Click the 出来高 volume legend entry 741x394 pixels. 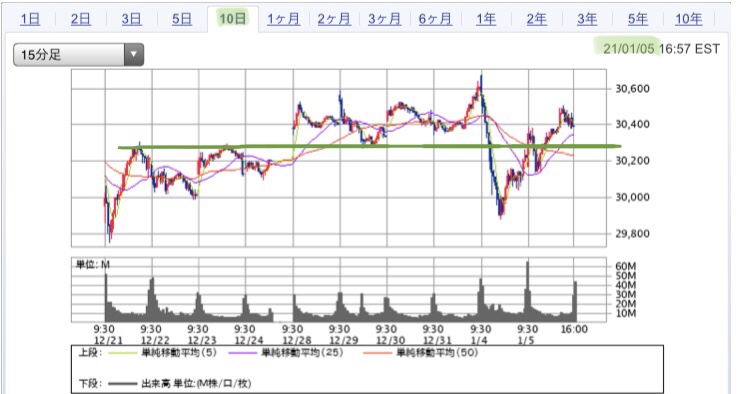pyautogui.click(x=180, y=383)
